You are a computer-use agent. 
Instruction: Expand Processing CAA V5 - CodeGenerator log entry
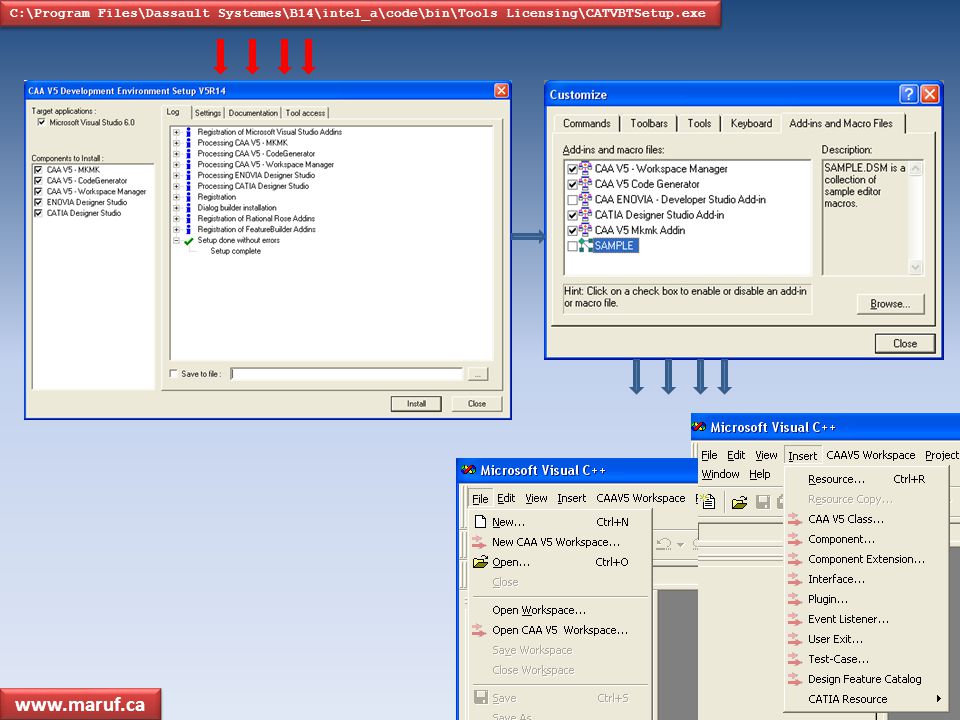coord(176,154)
